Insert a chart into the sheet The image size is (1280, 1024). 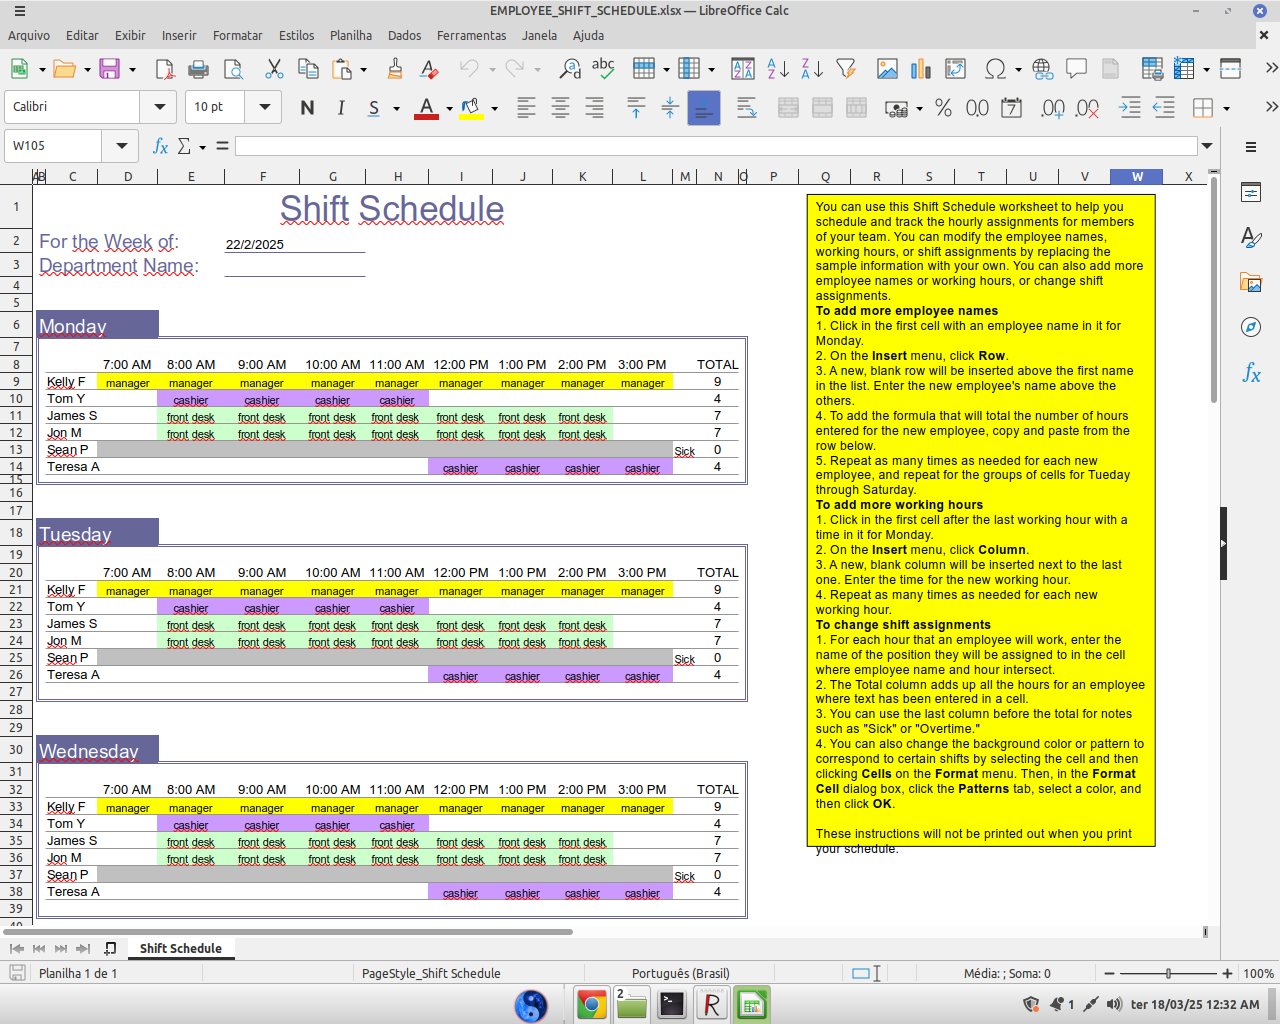click(920, 68)
